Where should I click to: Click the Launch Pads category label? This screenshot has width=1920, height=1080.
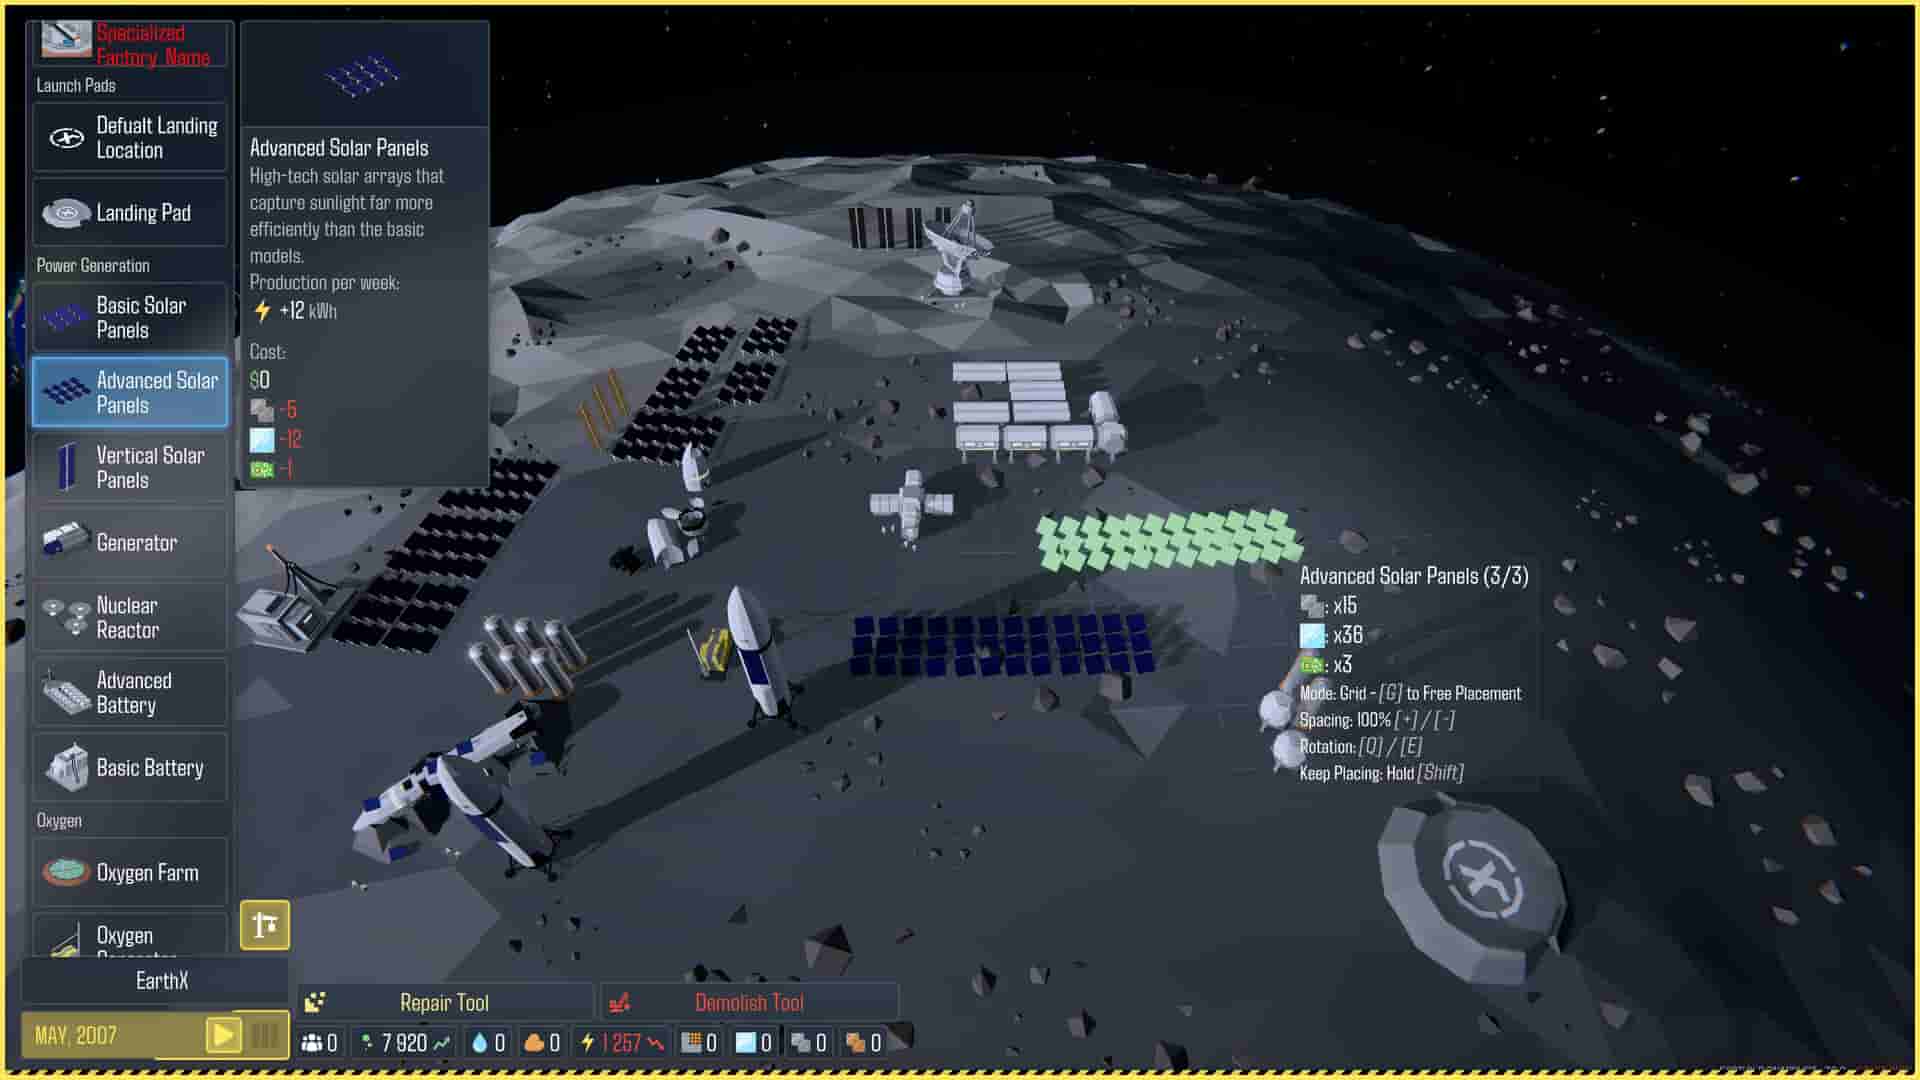(76, 85)
